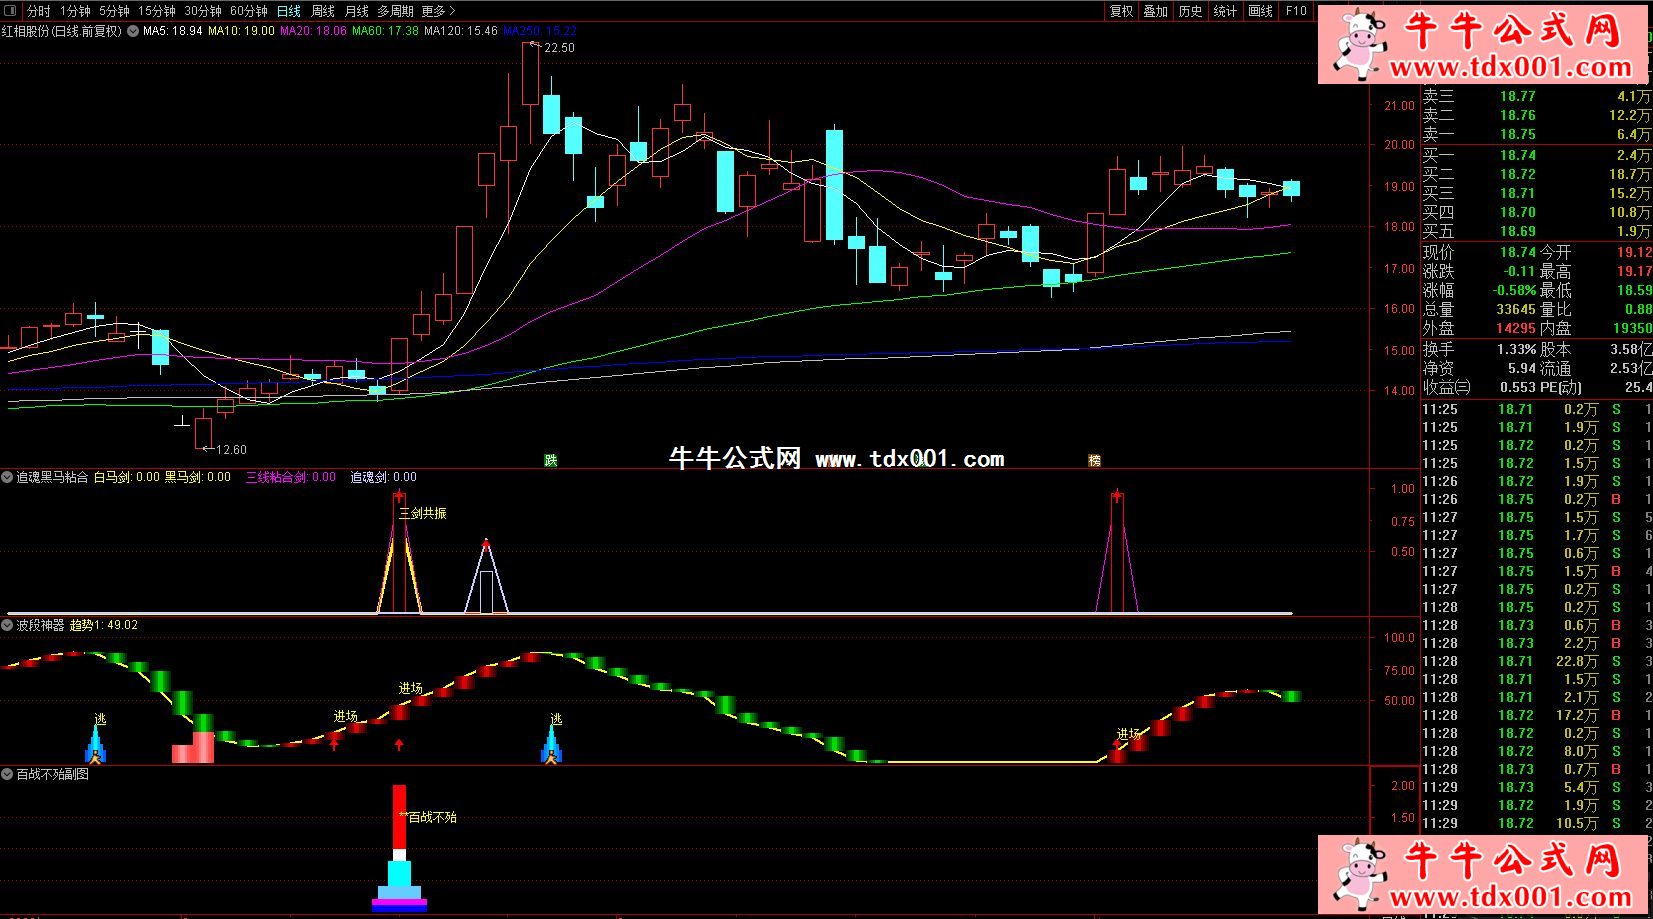The width and height of the screenshot is (1653, 919).
Task: Select the 1分钟 period tab
Action: pos(75,11)
